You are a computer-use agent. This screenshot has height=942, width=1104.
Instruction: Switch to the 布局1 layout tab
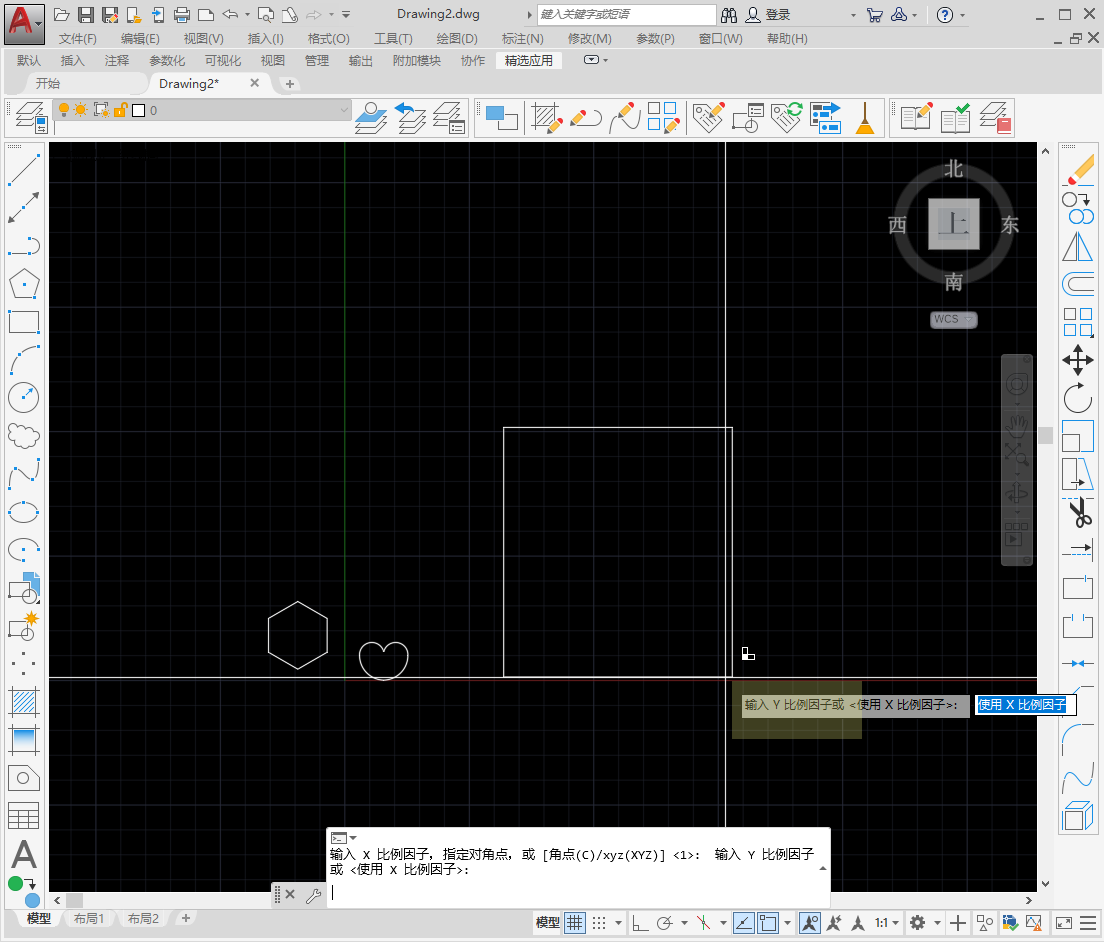[x=88, y=918]
